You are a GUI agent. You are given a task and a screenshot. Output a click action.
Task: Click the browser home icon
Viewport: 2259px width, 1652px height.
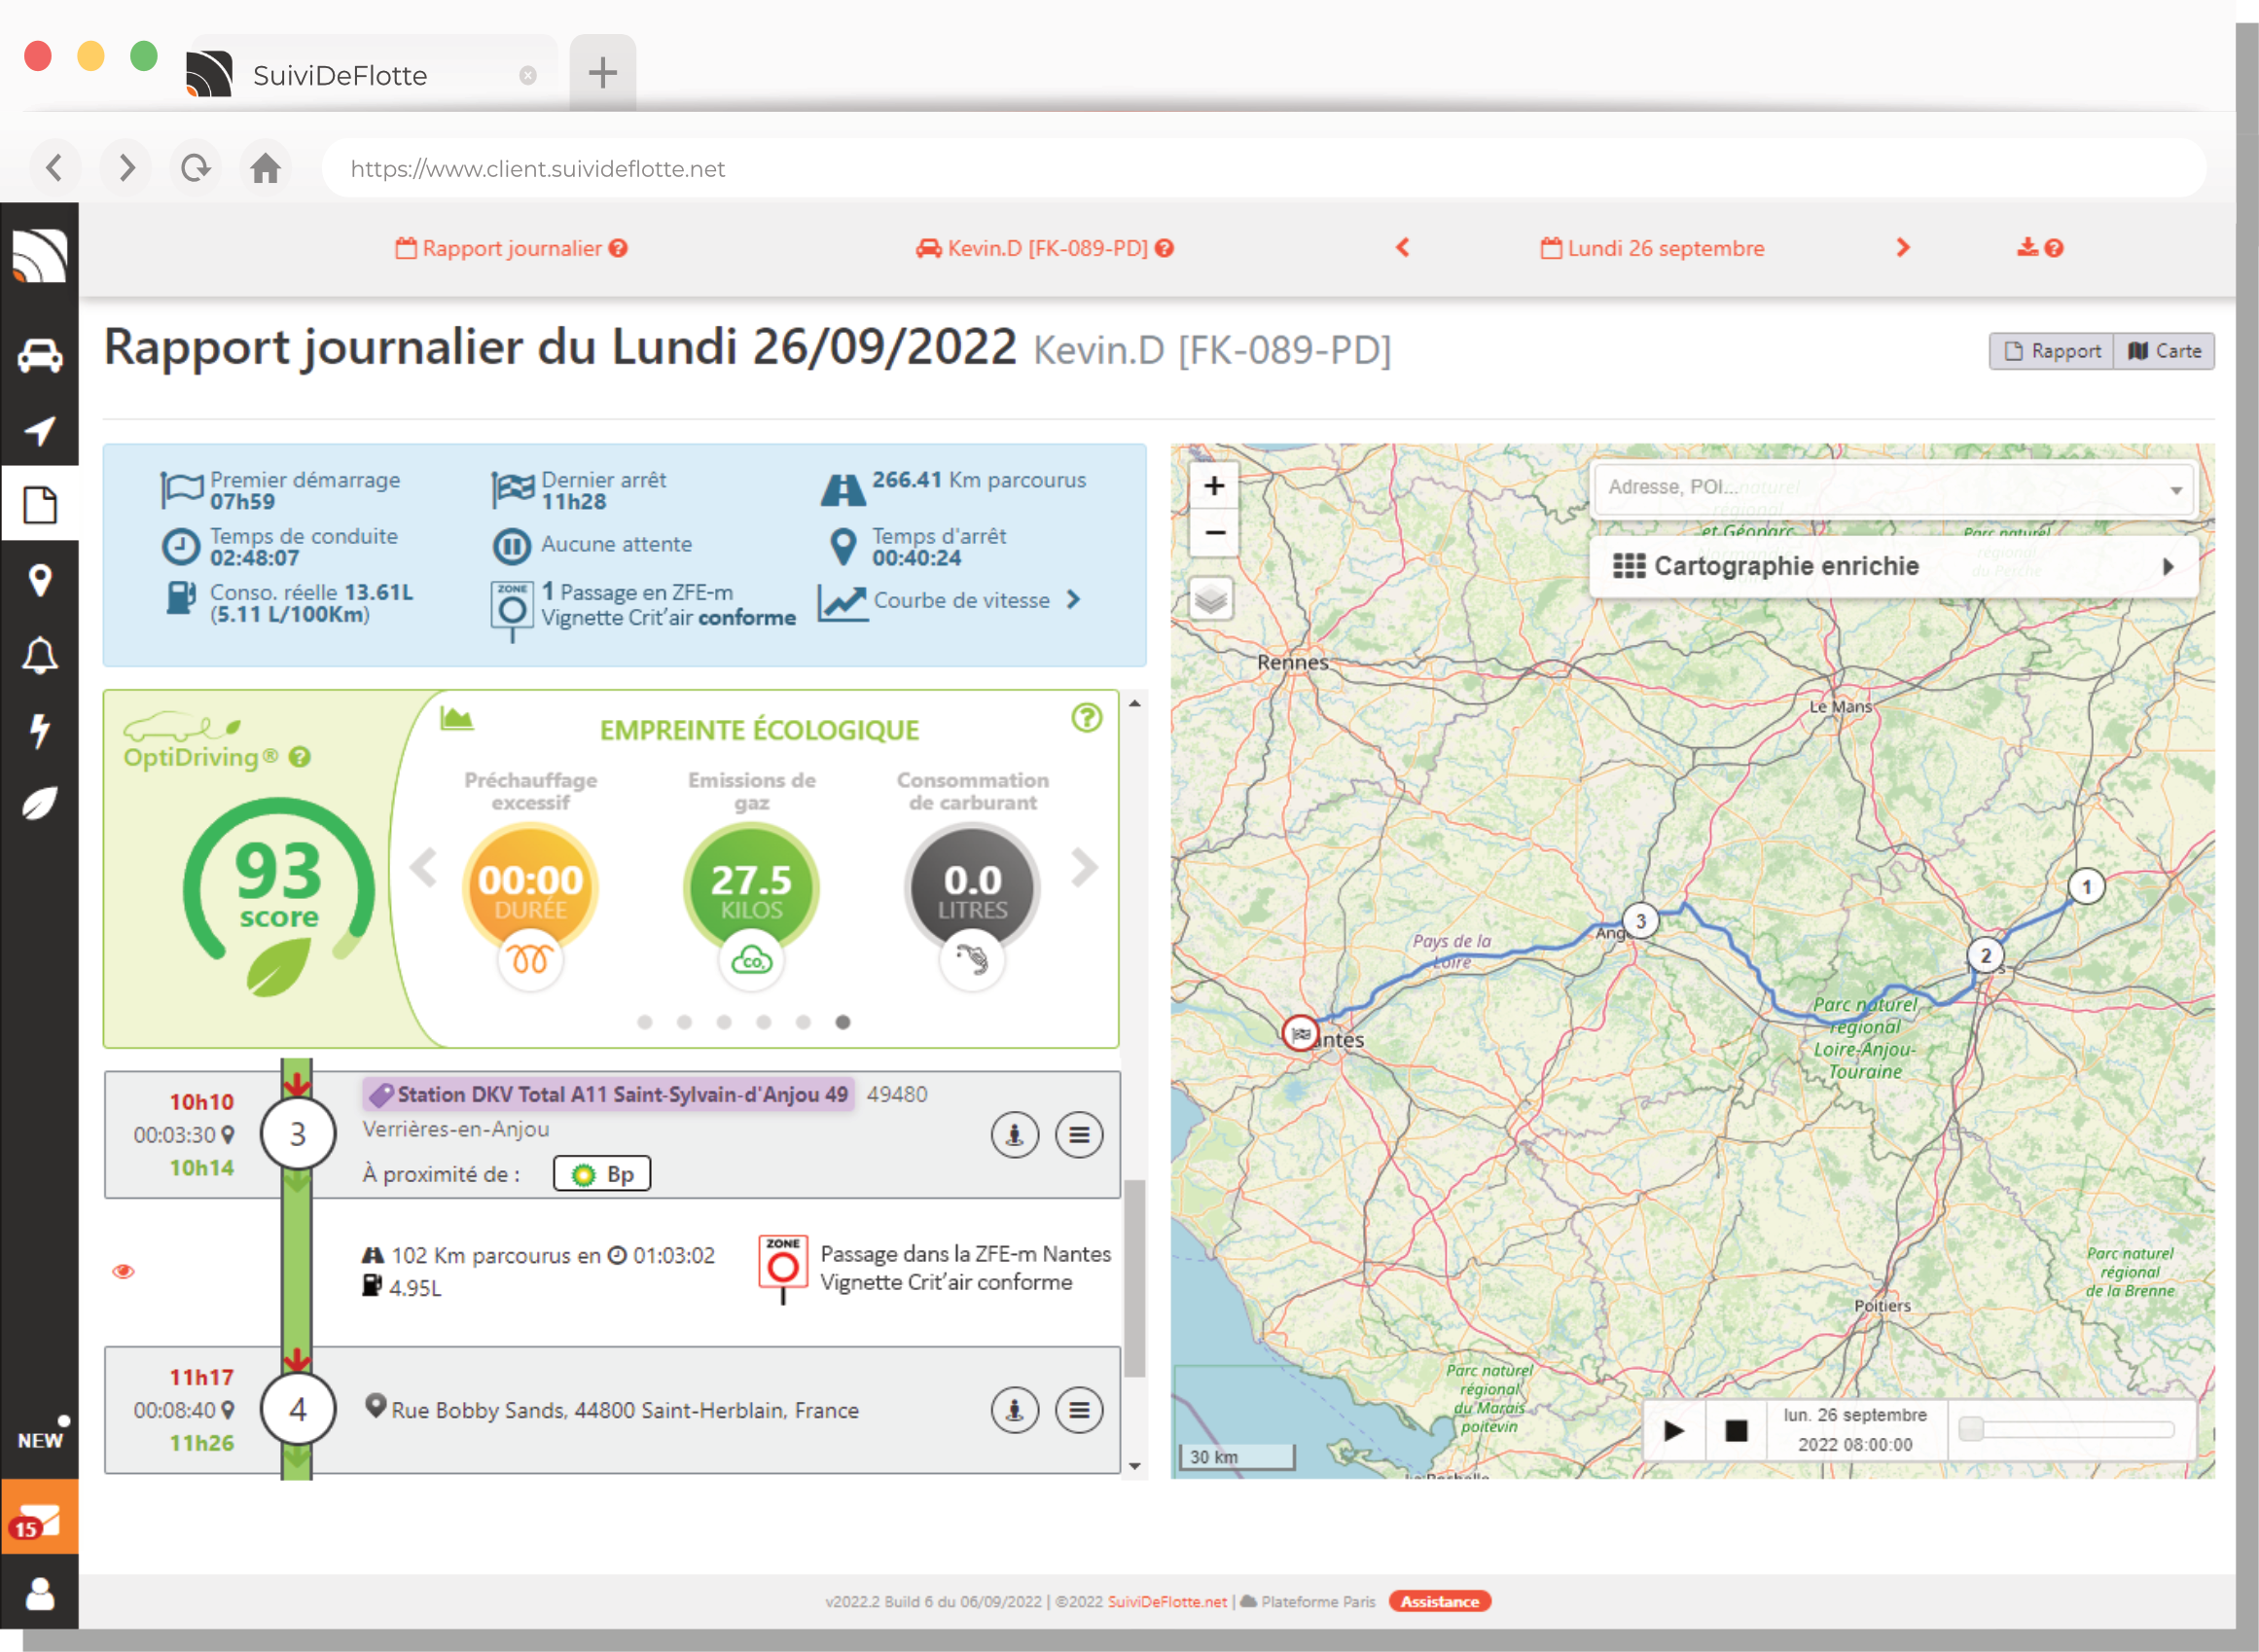click(x=265, y=167)
